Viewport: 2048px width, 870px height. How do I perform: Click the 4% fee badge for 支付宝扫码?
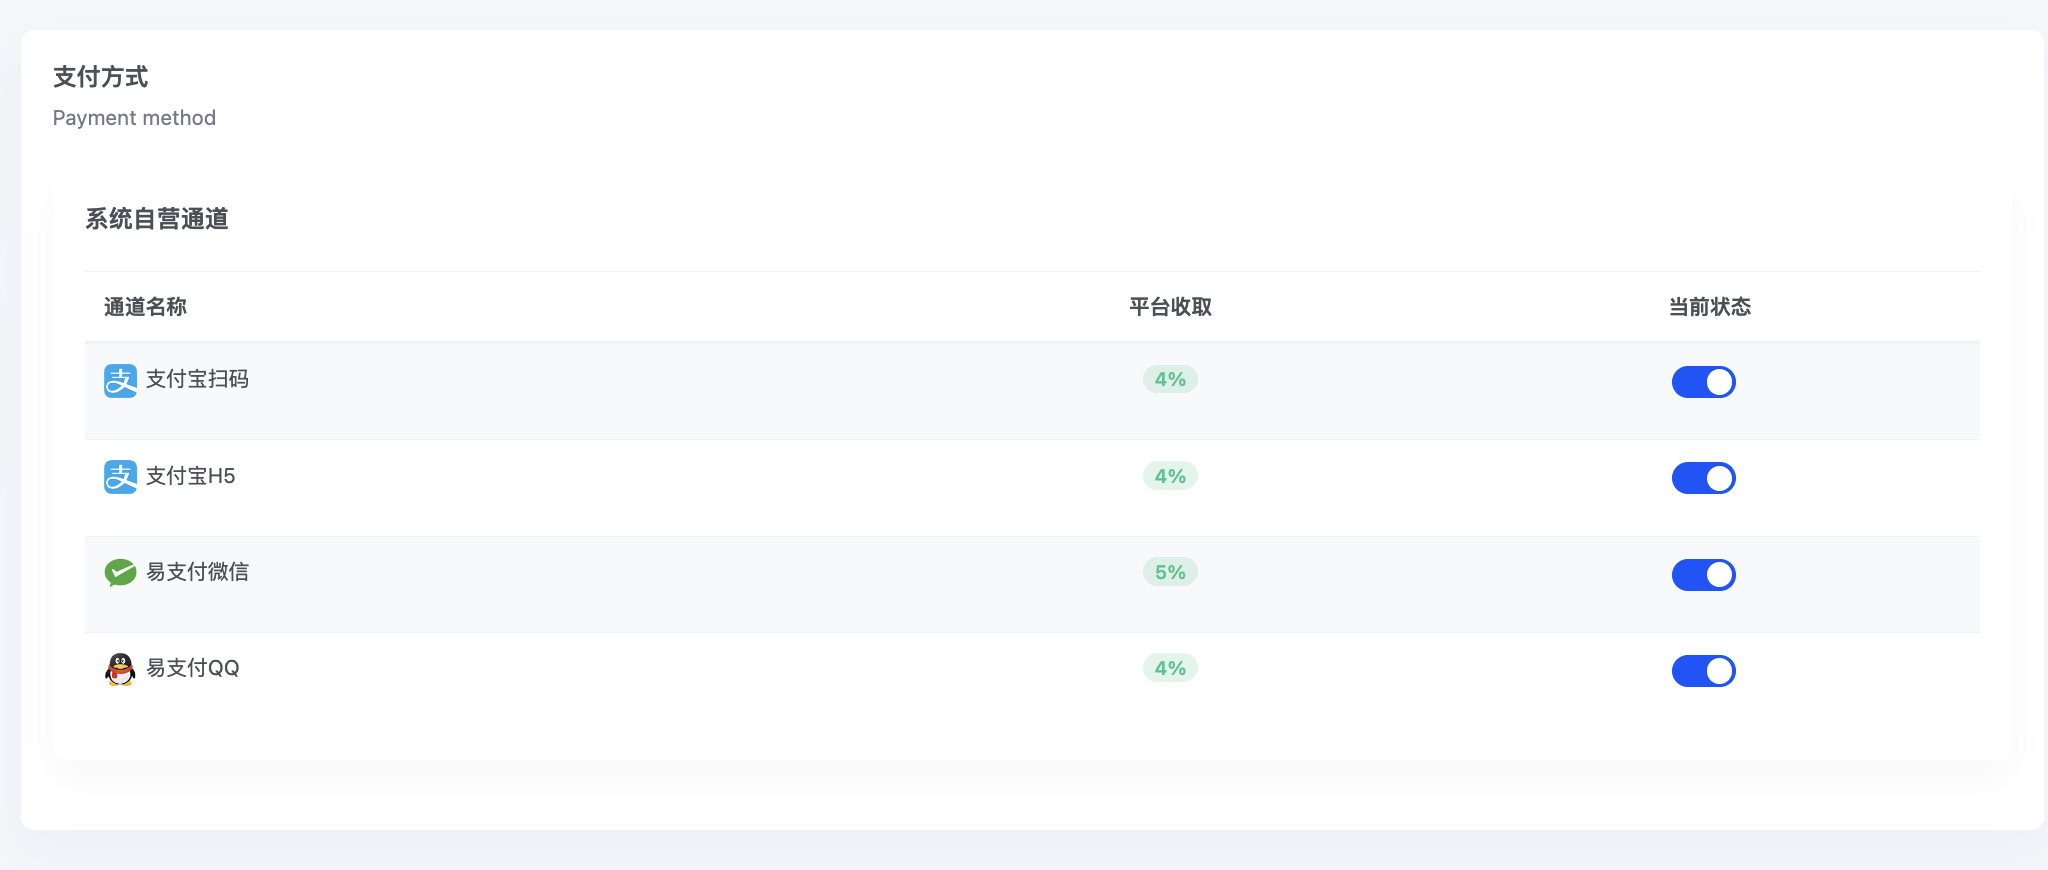click(1170, 380)
